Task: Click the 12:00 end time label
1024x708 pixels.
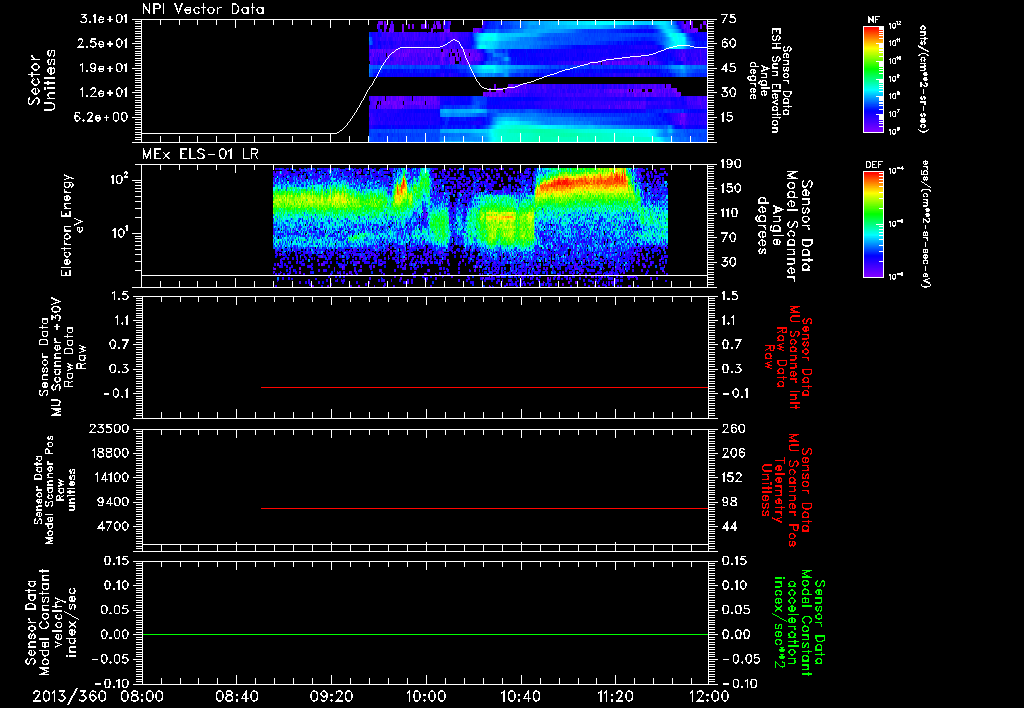Action: pos(709,696)
